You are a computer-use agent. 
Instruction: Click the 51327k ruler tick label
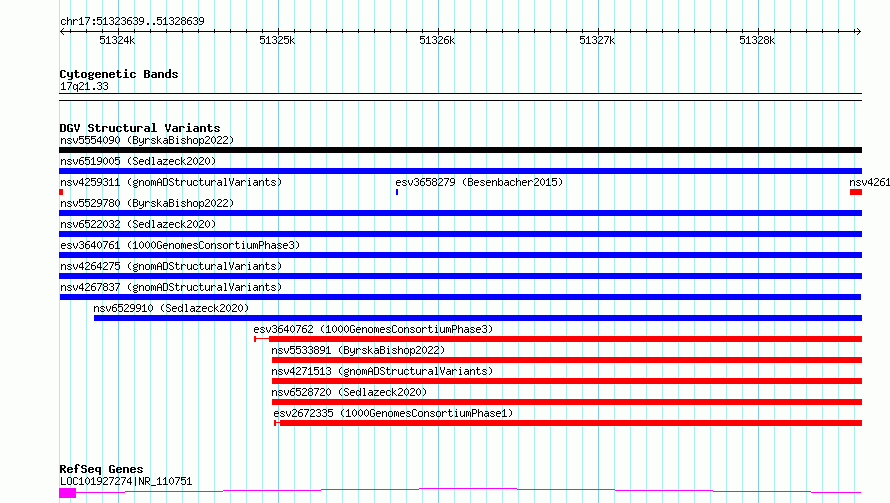(x=597, y=40)
